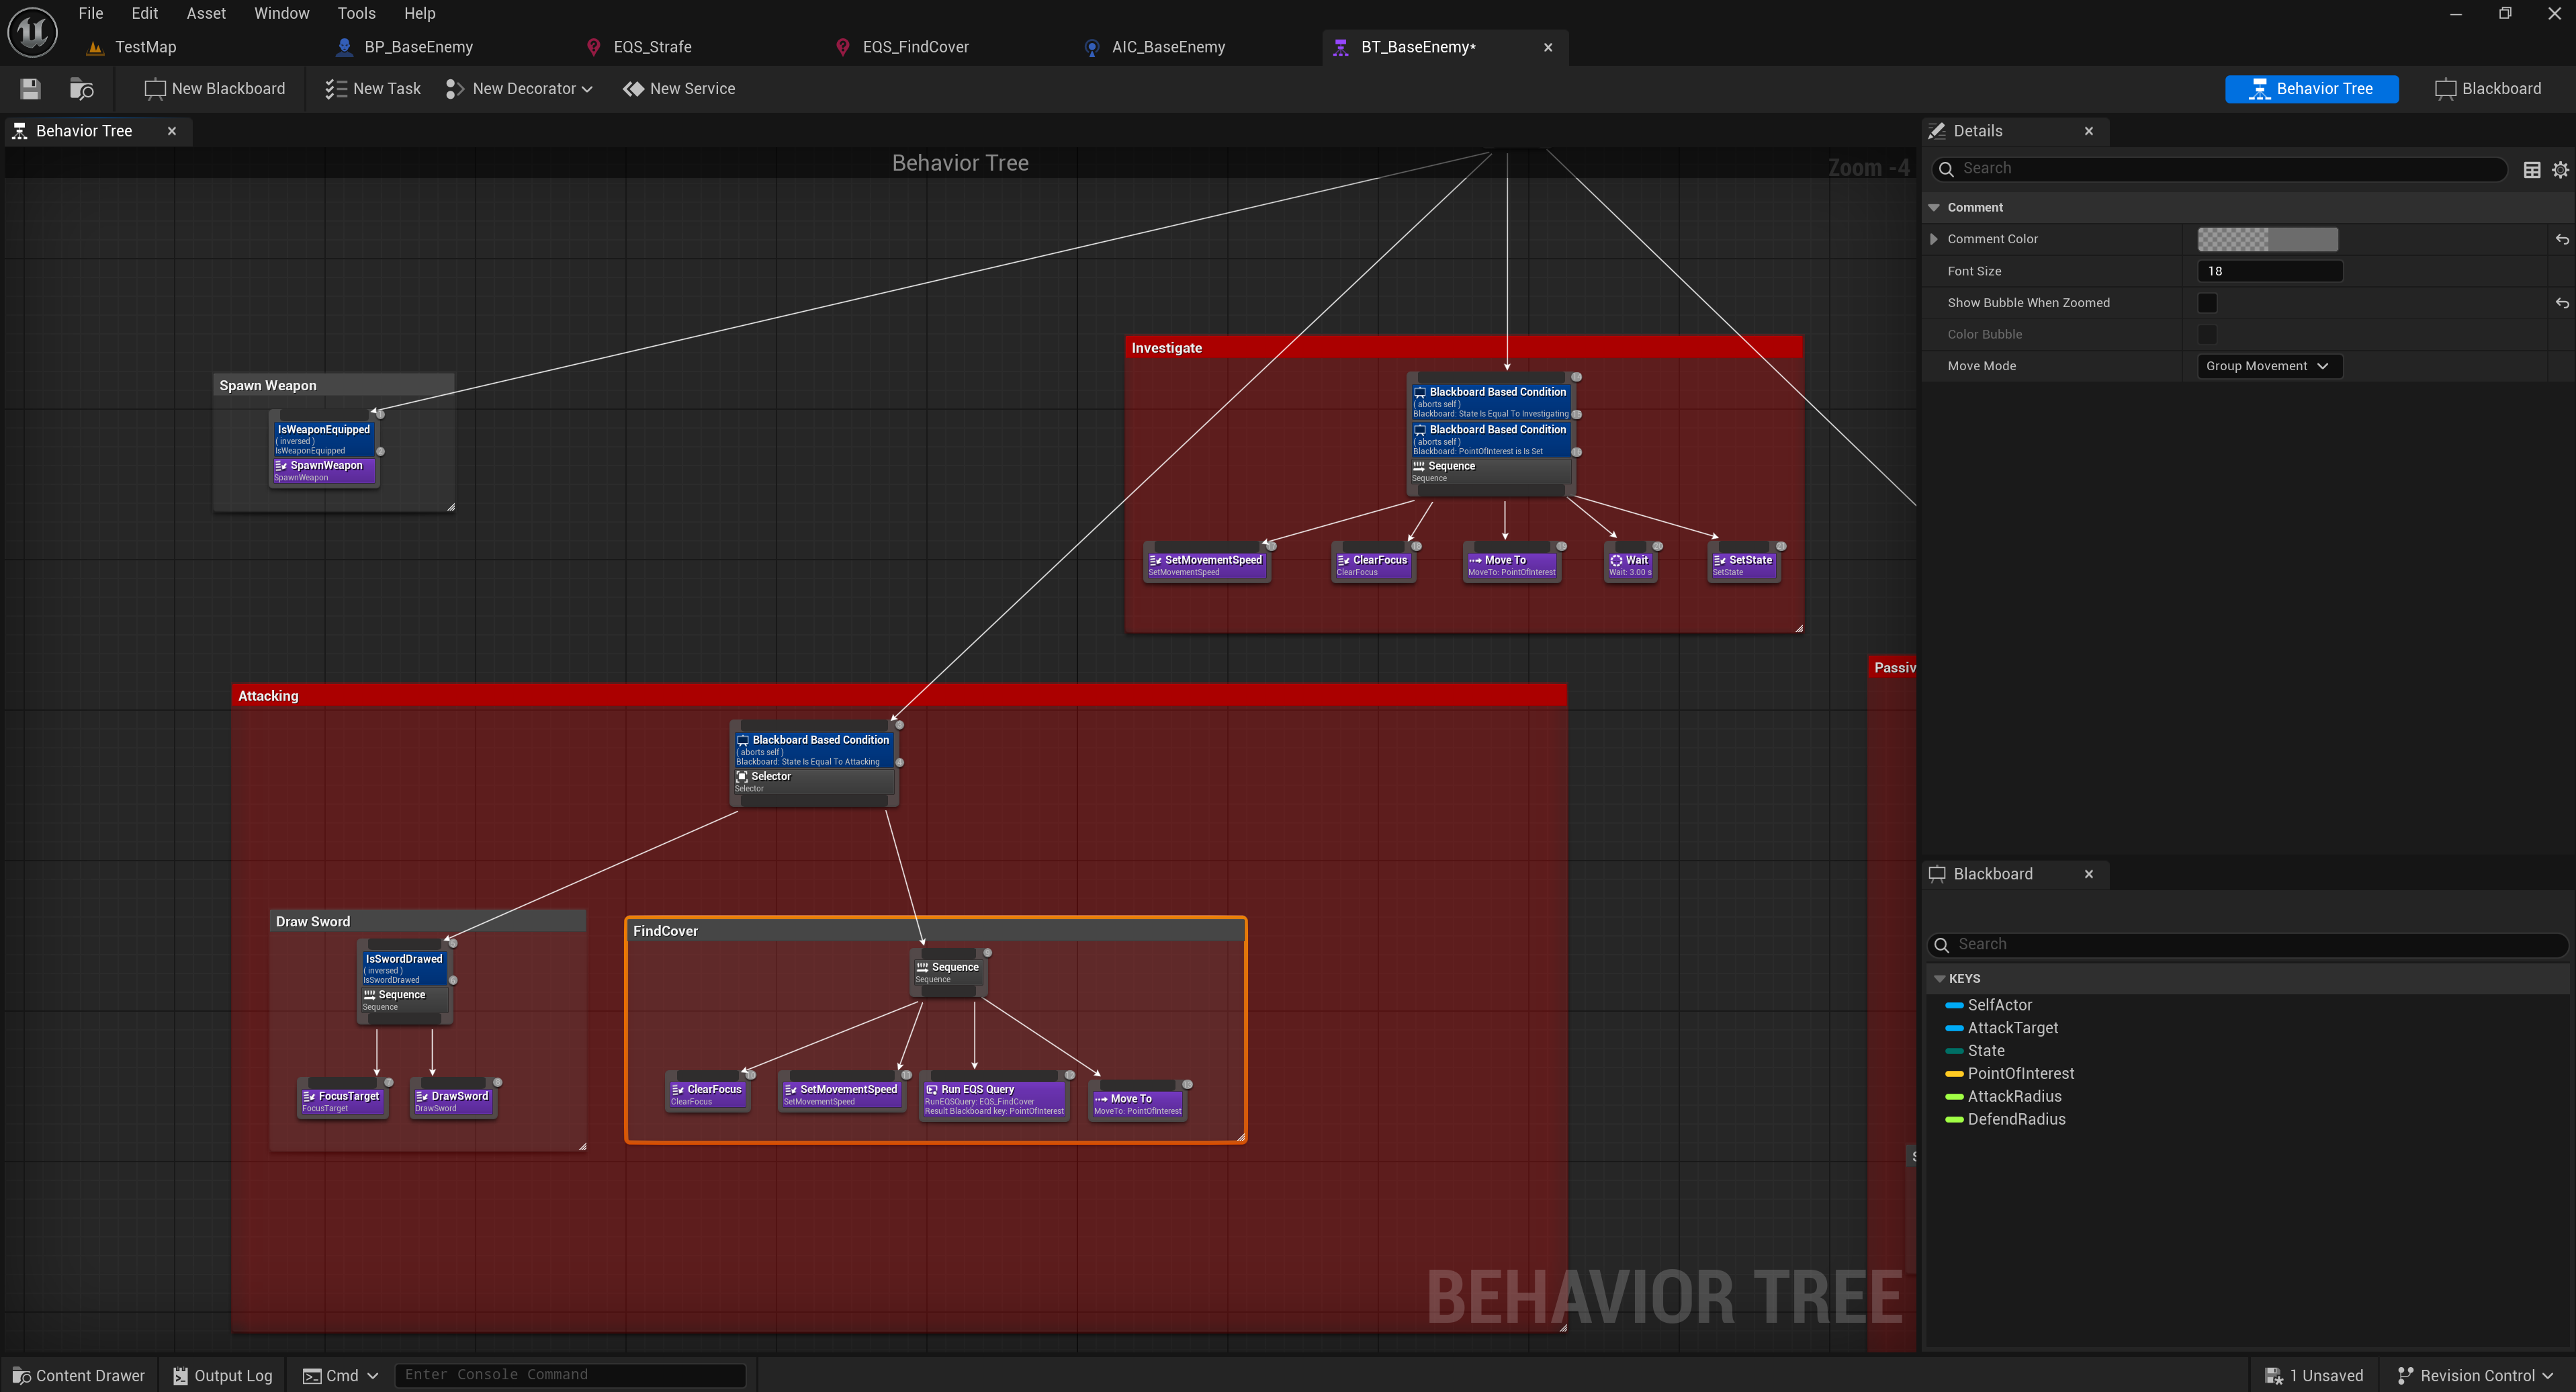Screen dimensions: 2576x1392
Task: Click New Blackboard toolbar icon
Action: point(155,89)
